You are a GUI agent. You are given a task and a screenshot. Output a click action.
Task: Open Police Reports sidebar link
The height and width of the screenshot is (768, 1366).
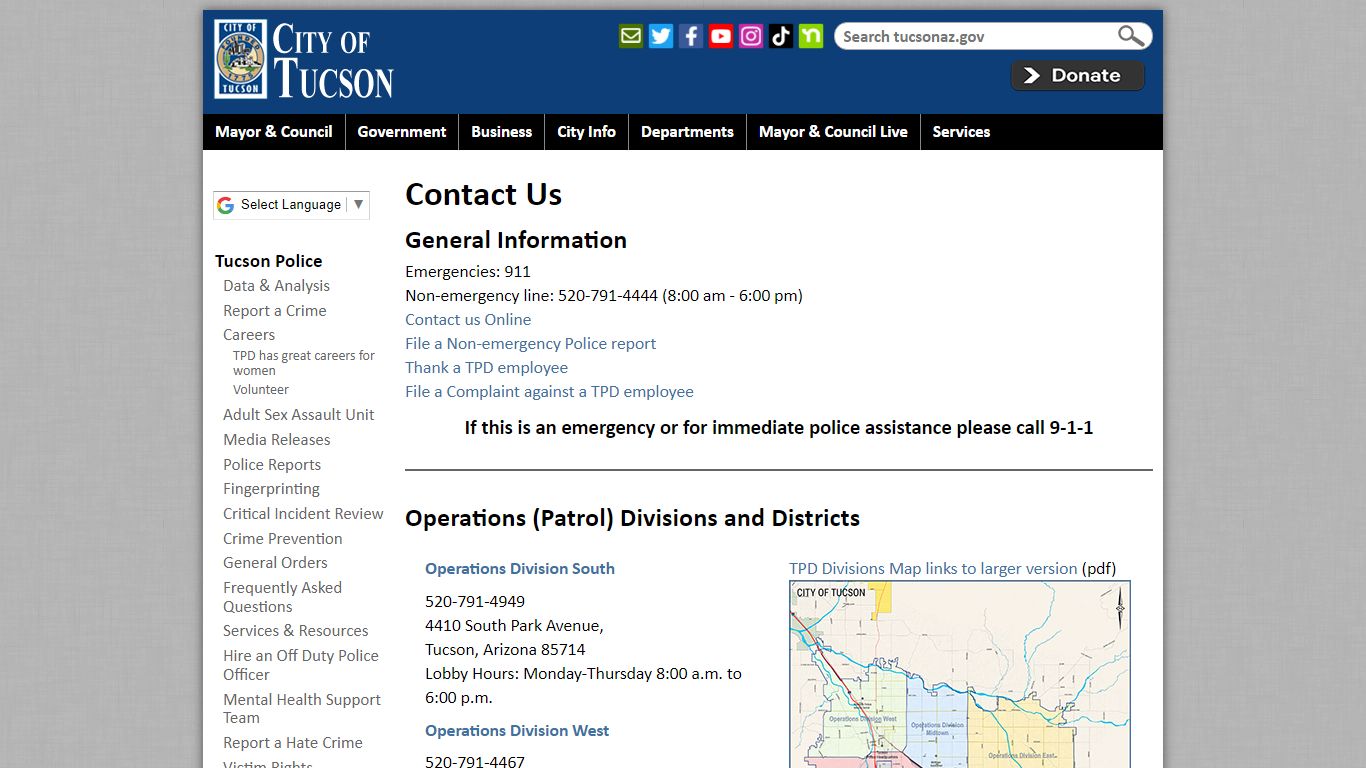pyautogui.click(x=272, y=465)
